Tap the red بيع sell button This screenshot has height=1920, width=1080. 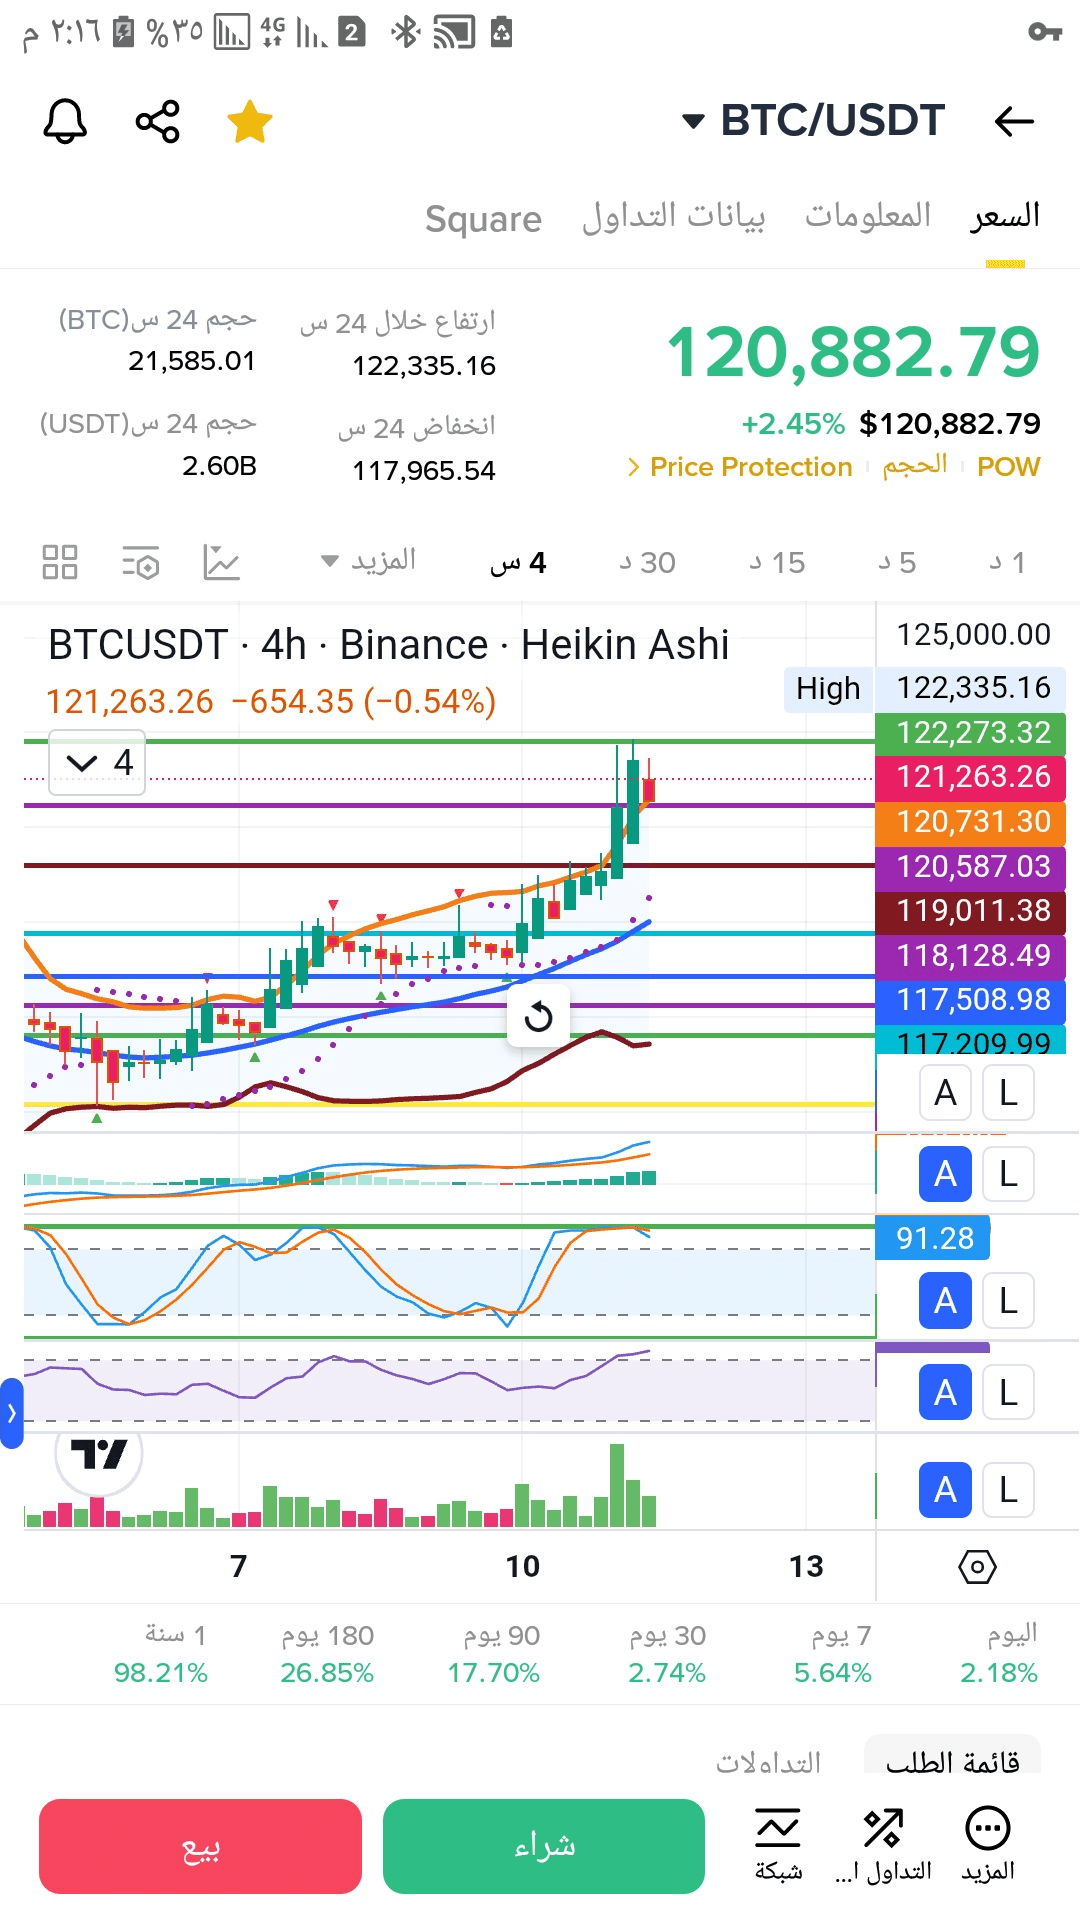tap(200, 1846)
